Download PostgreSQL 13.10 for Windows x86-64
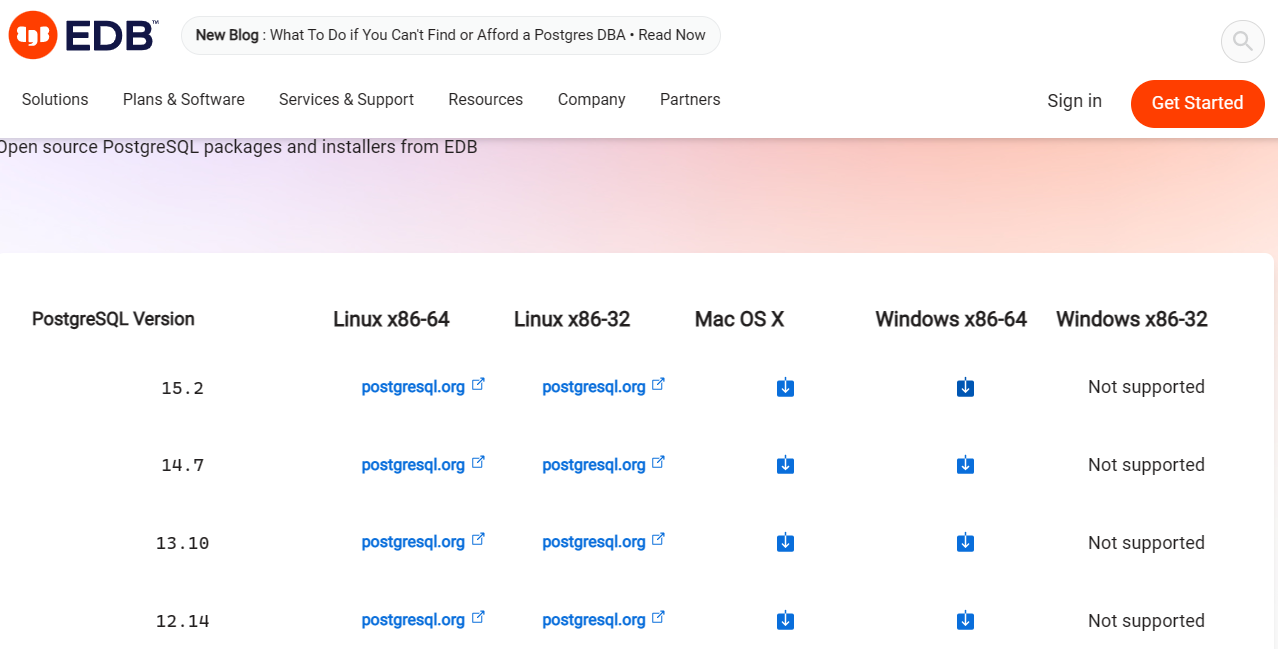This screenshot has width=1278, height=649. (x=966, y=543)
